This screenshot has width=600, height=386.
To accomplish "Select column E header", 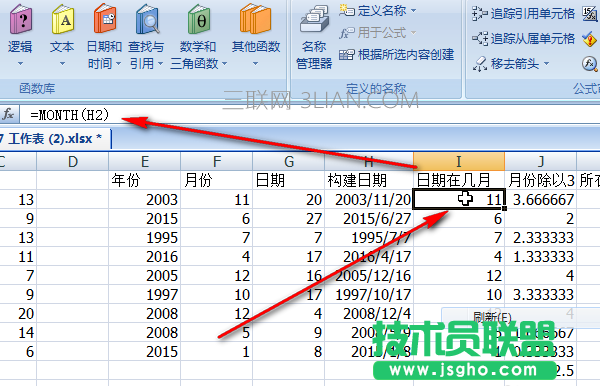I will tap(145, 161).
